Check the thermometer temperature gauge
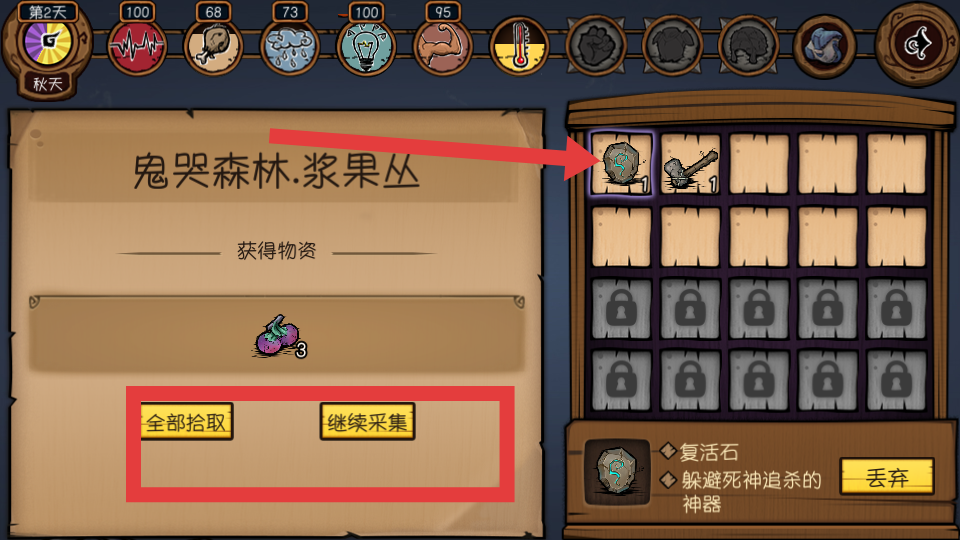This screenshot has width=960, height=540. tap(519, 47)
